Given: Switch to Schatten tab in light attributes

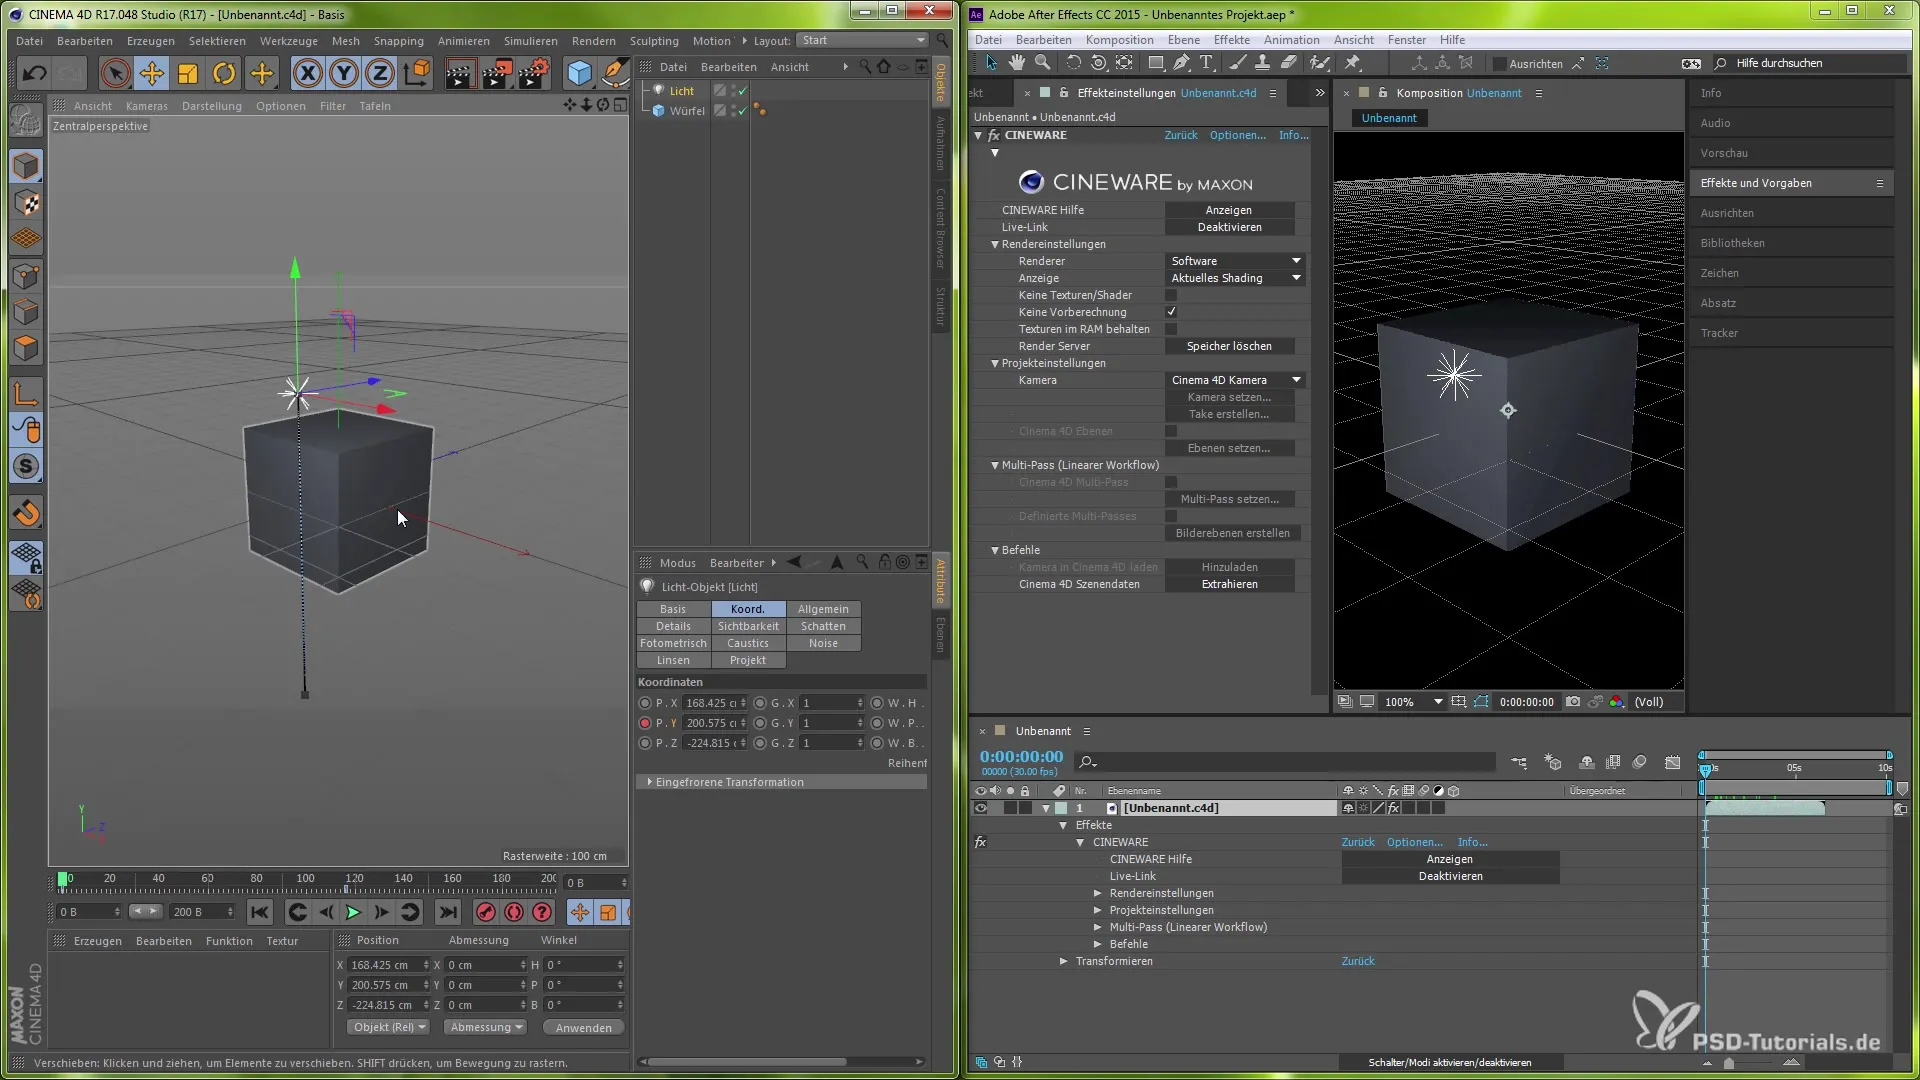Looking at the screenshot, I should 823,626.
